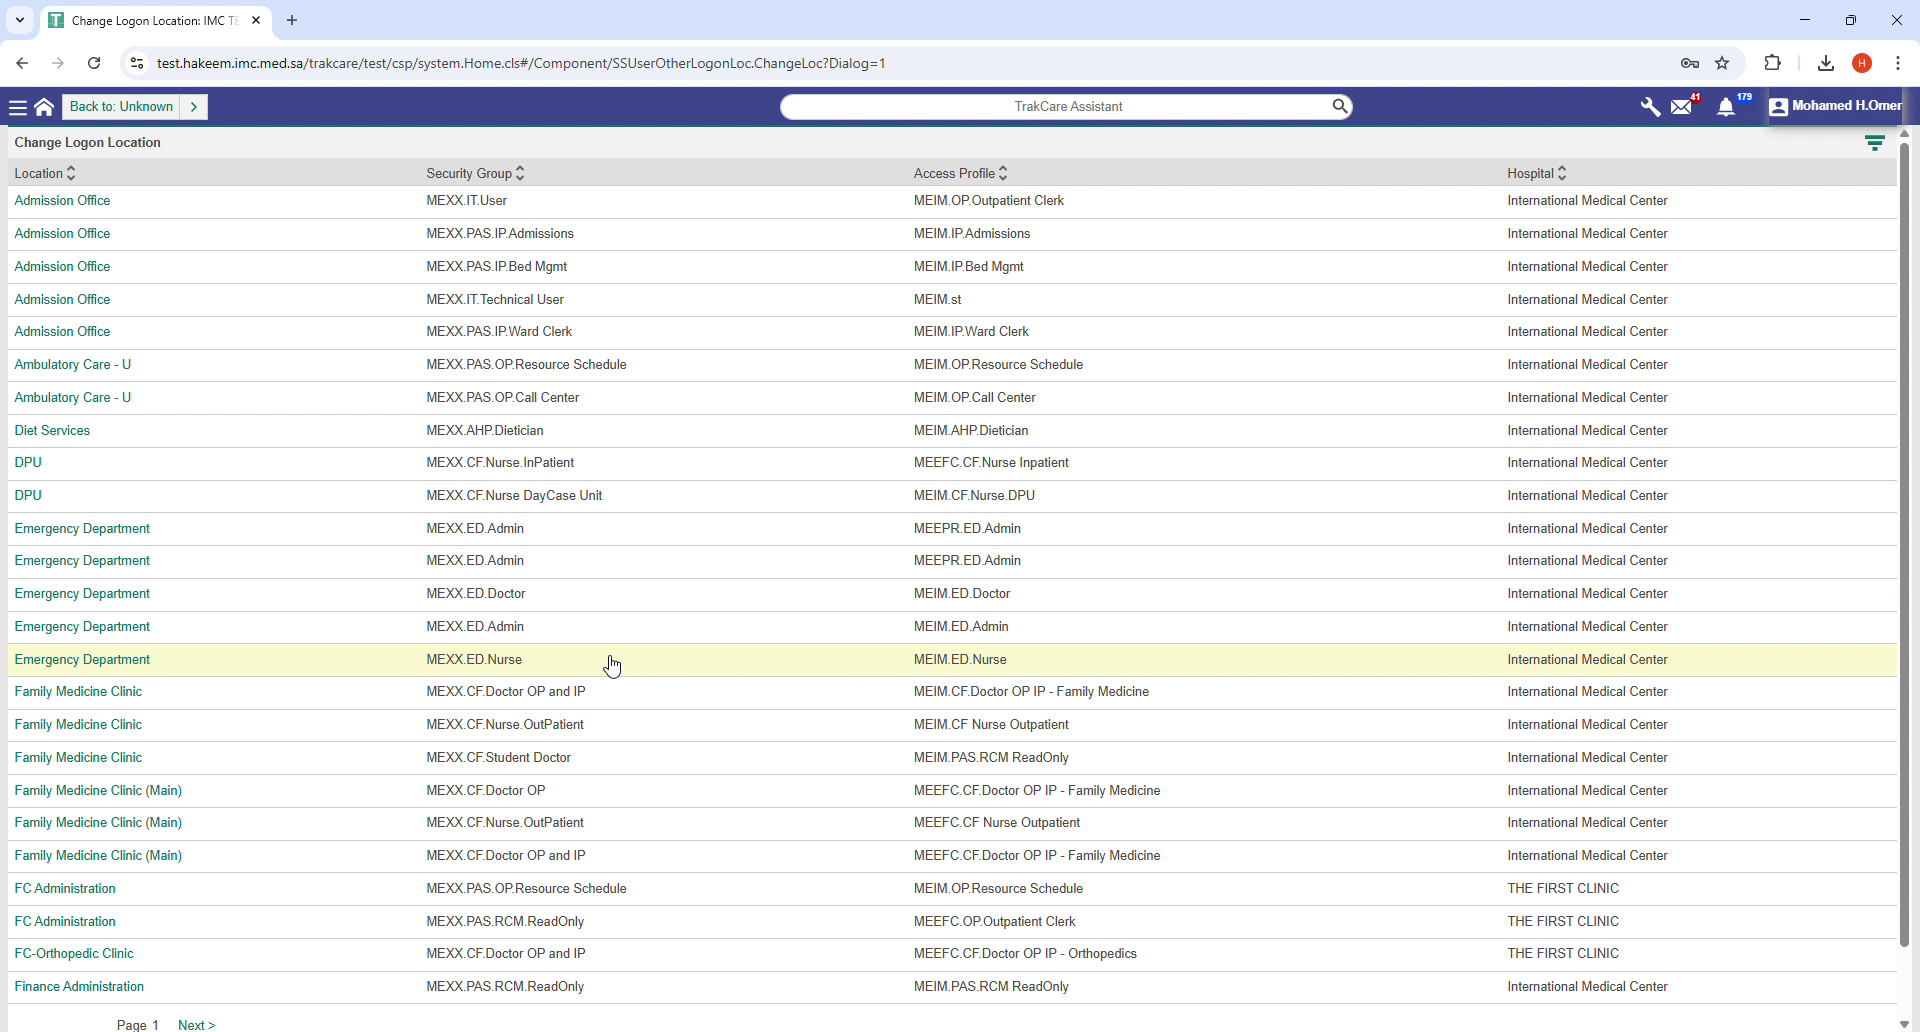Start a search with the magnifier icon
Image resolution: width=1920 pixels, height=1032 pixels.
coord(1340,106)
